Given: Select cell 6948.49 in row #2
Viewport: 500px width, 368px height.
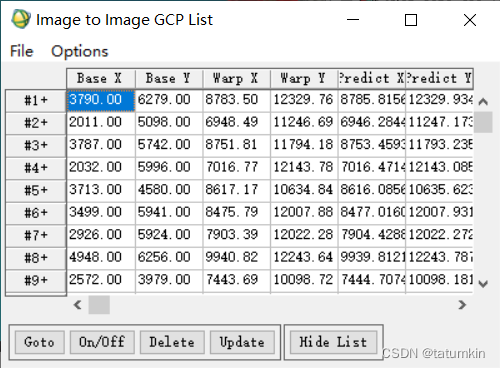Looking at the screenshot, I should point(237,123).
